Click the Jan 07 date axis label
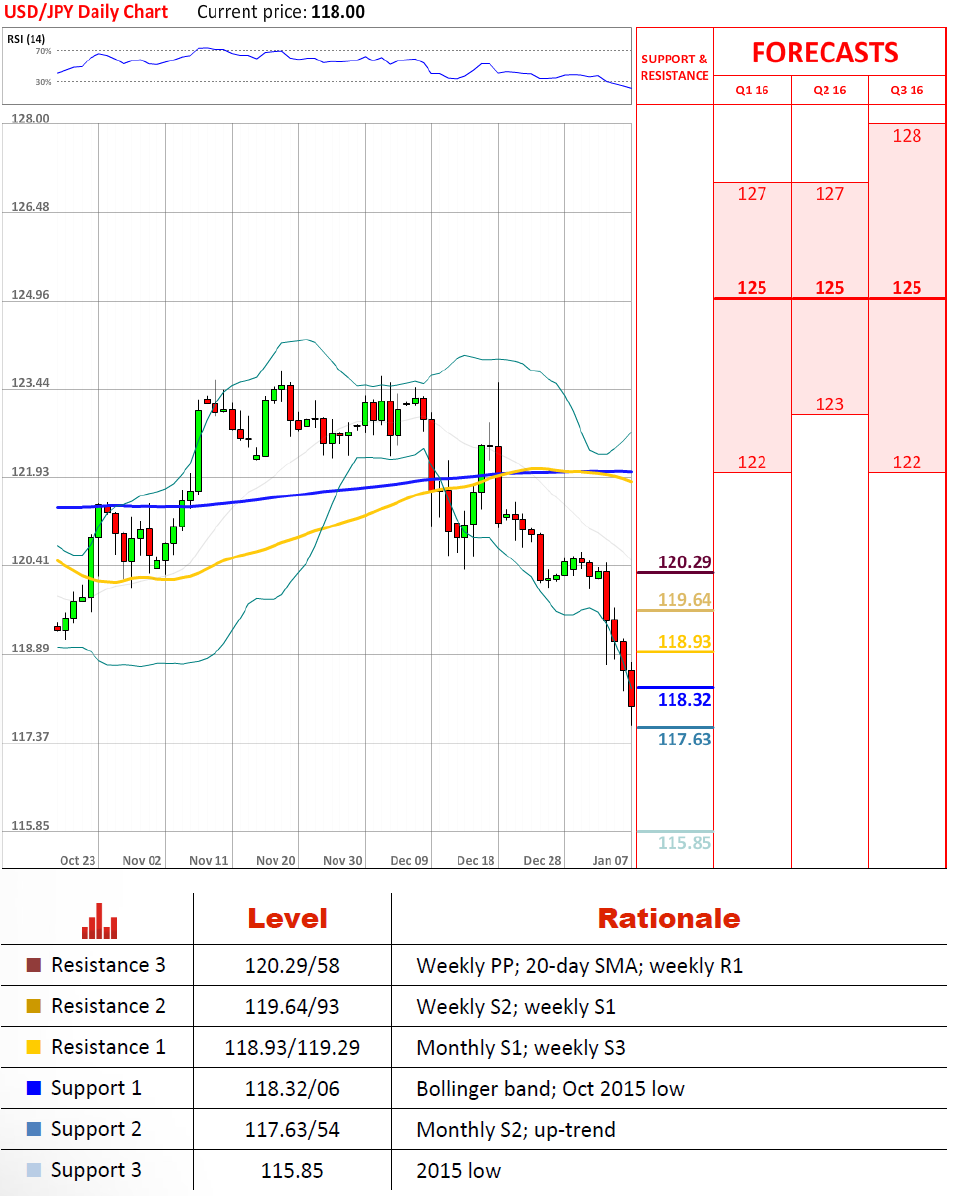This screenshot has width=955, height=1196. coord(610,860)
